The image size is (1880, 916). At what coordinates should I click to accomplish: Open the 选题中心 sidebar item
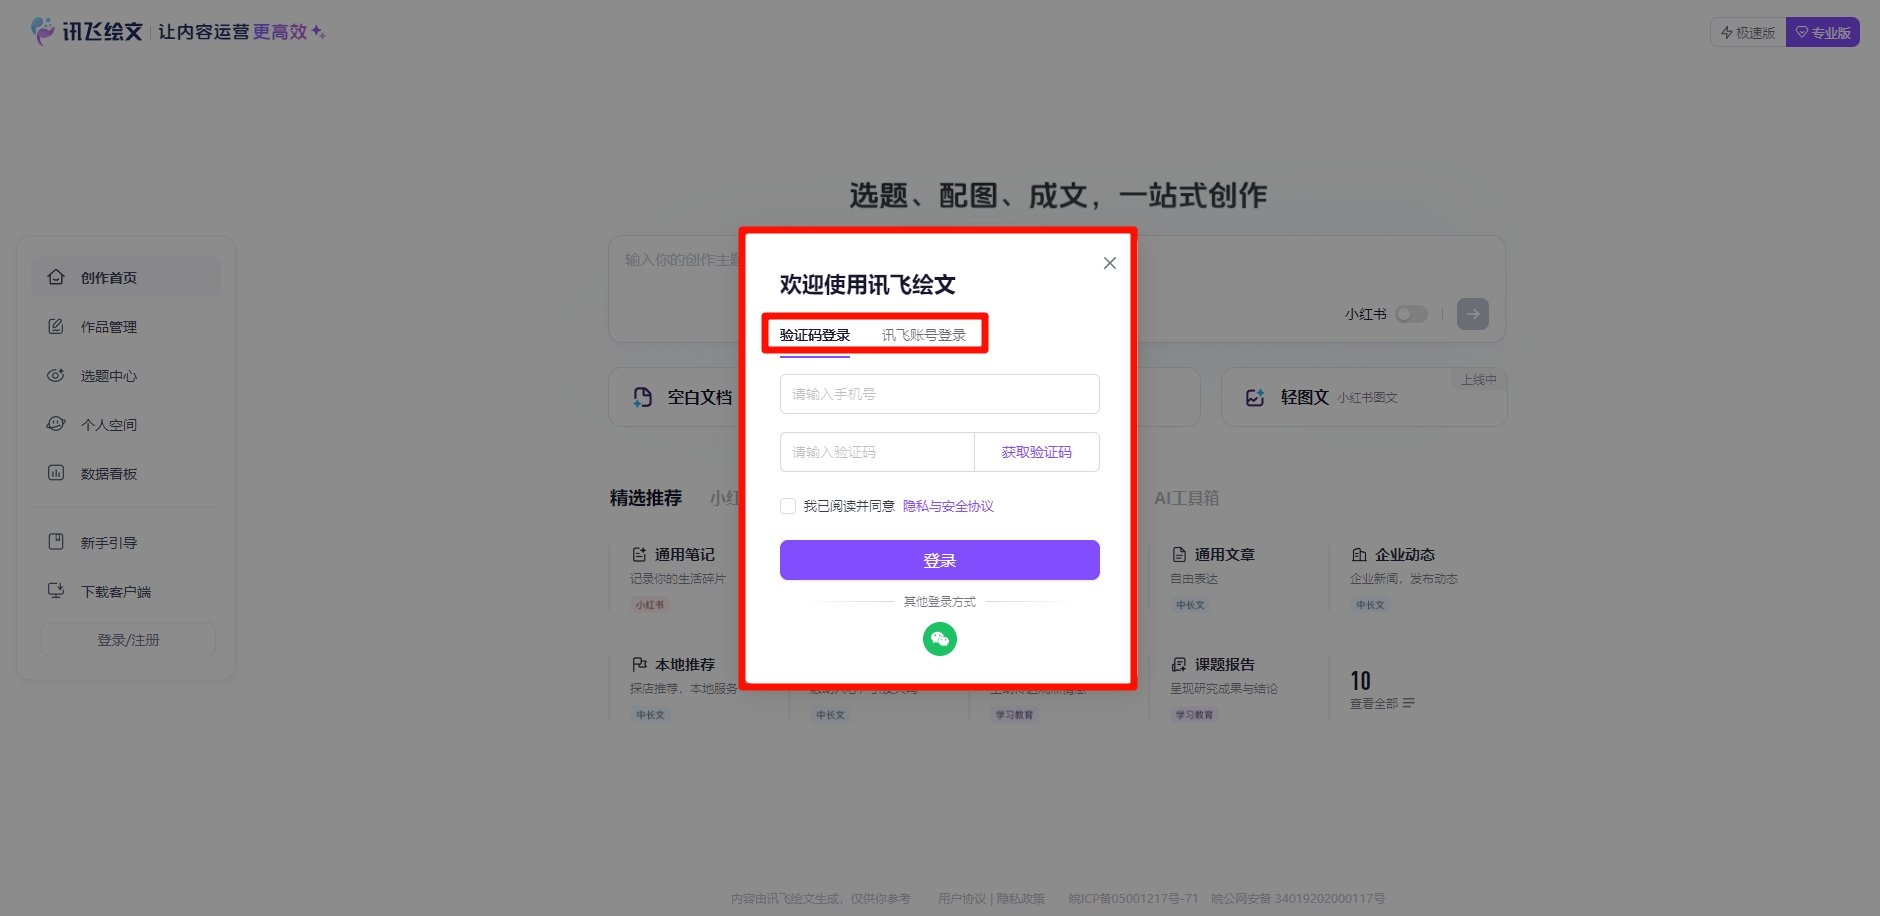57,375
